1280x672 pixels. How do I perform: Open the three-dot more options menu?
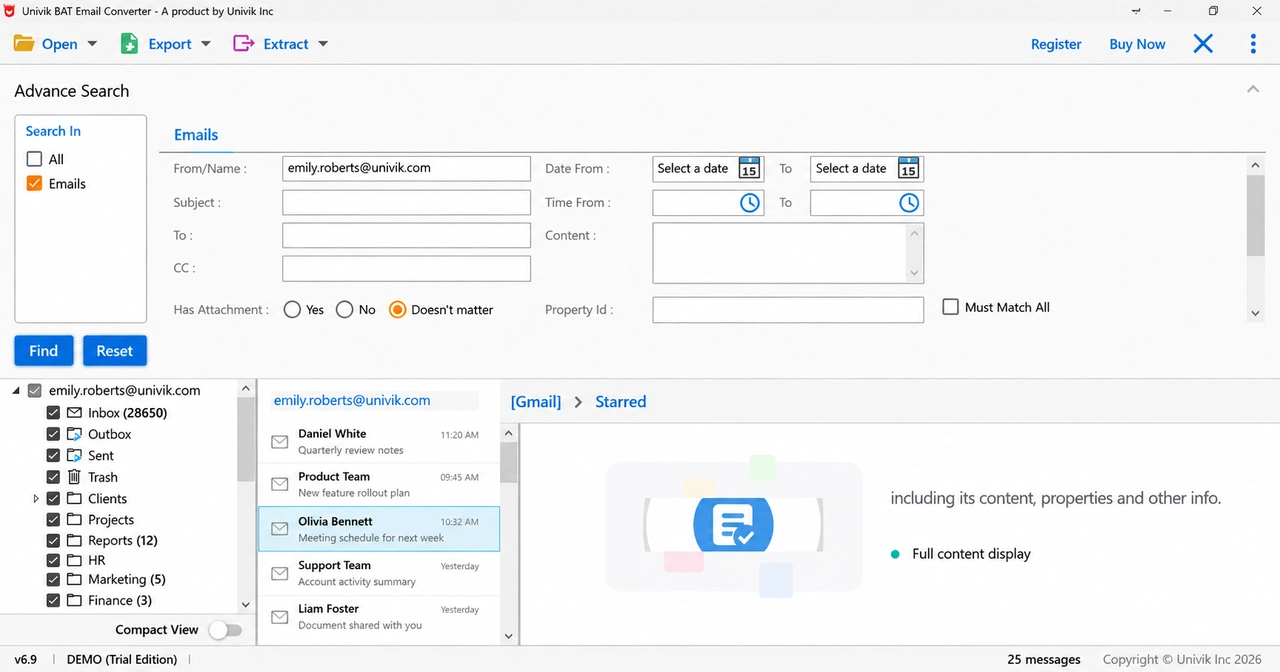1253,44
